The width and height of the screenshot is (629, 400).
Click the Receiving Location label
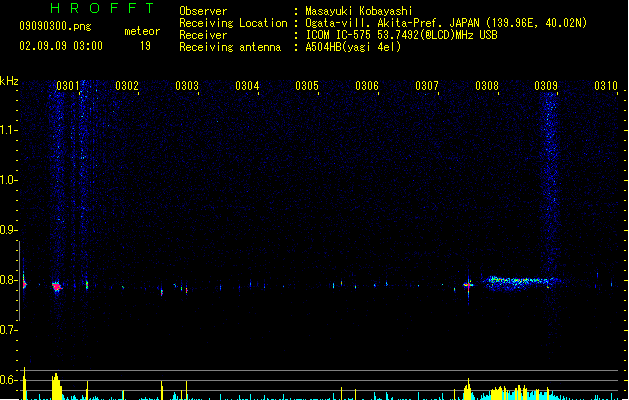coord(233,23)
